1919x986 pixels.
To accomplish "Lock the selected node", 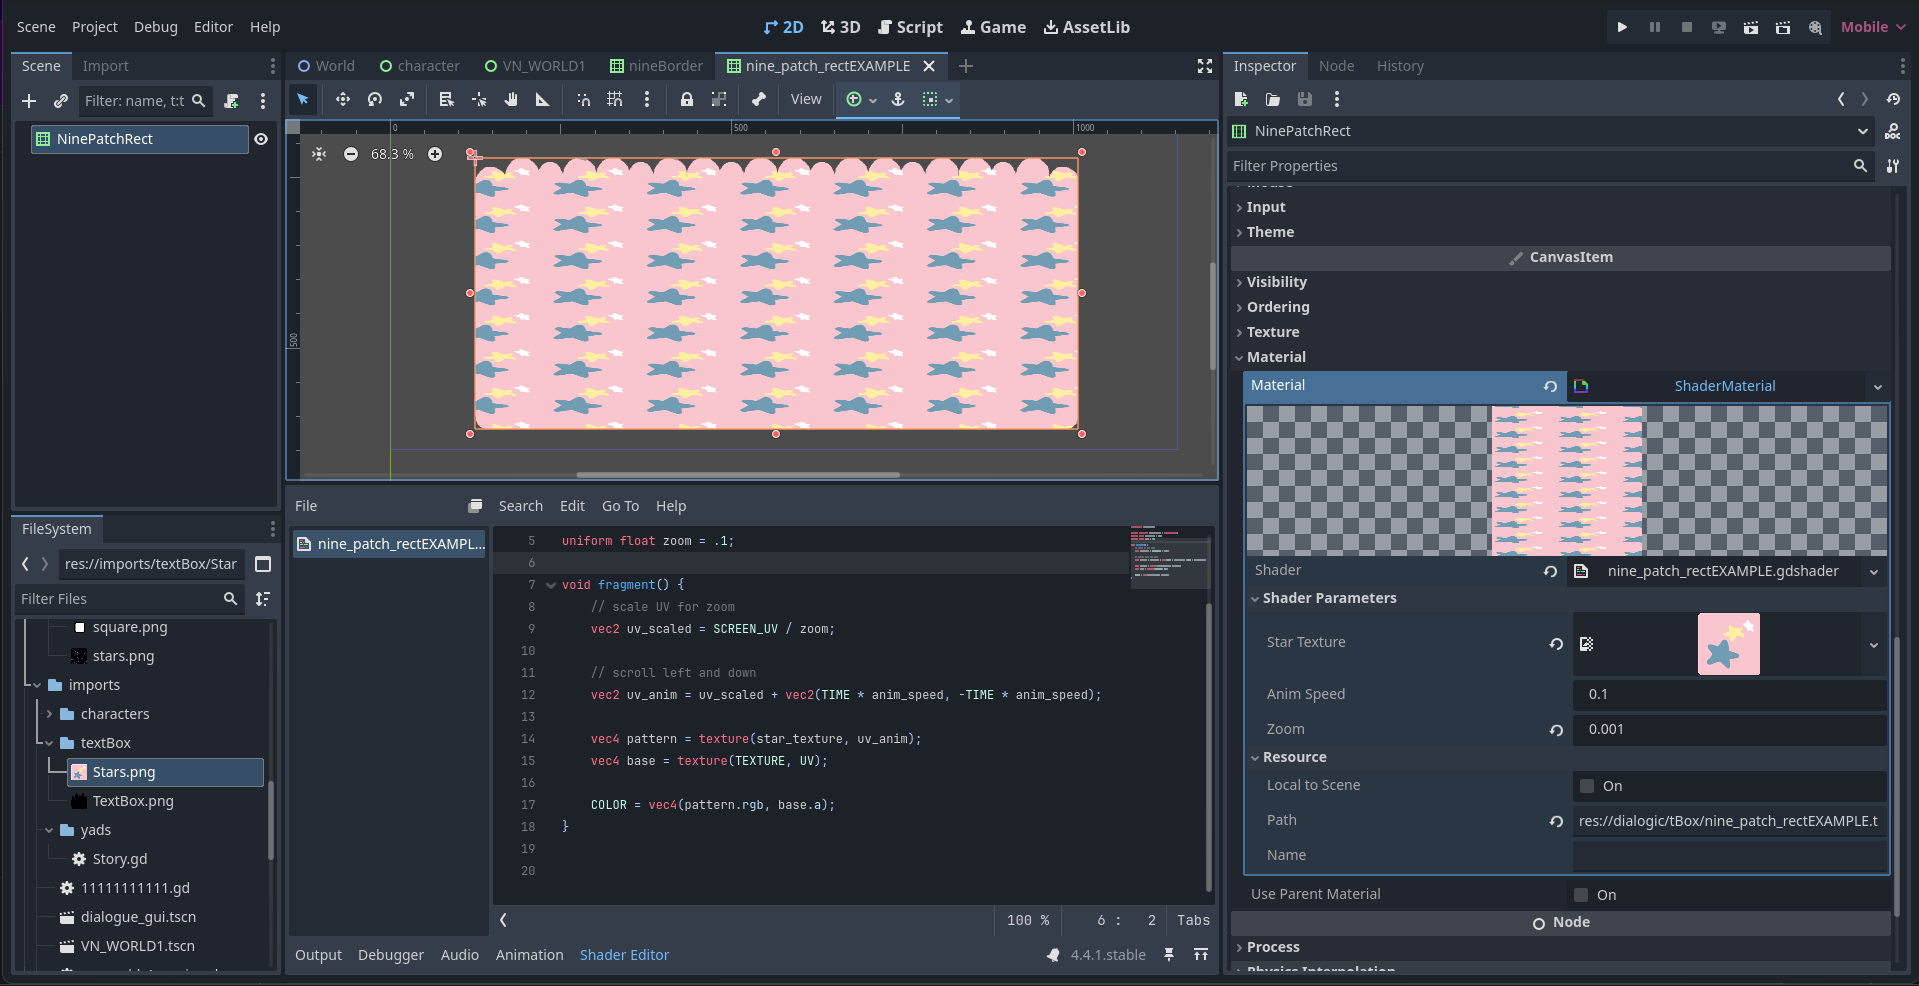I will [x=687, y=99].
